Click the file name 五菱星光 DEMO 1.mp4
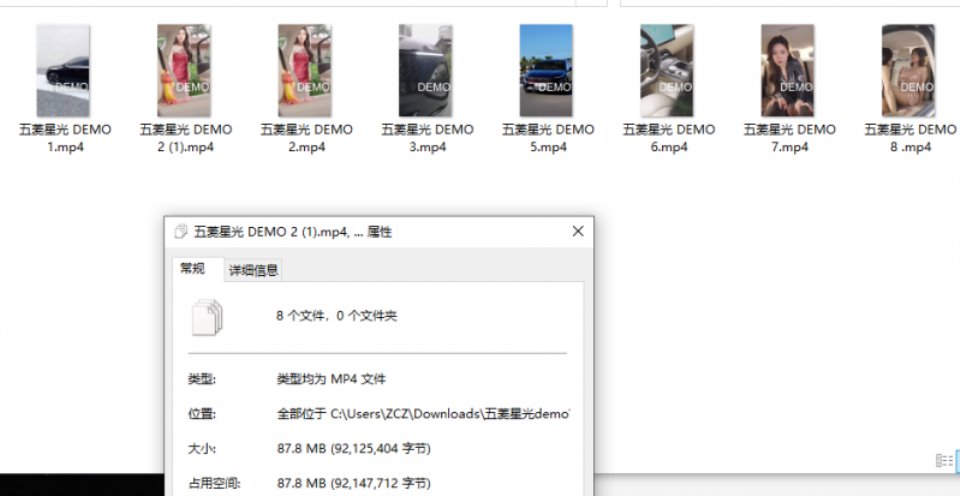Viewport: 960px width, 496px height. (66, 138)
